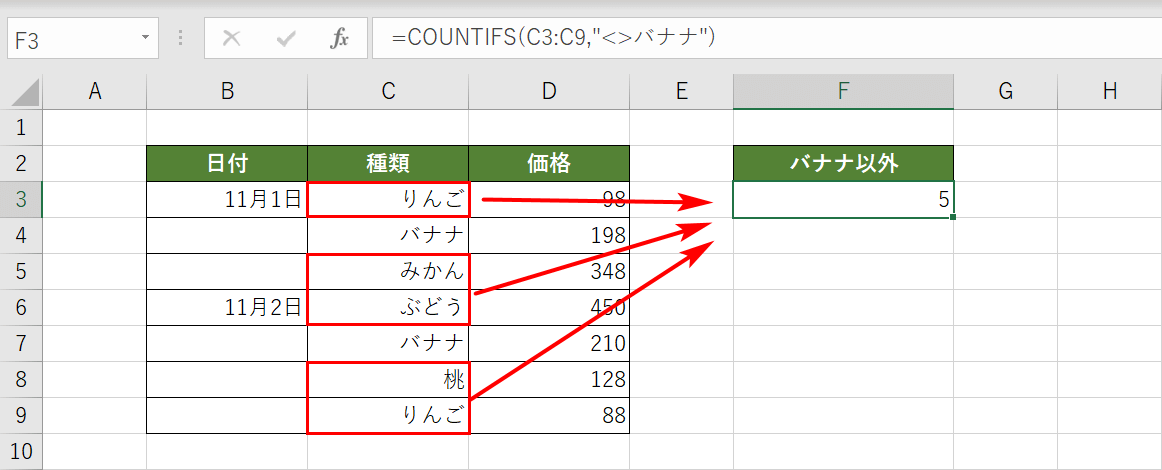Select バナナ cell in row 4
The width and height of the screenshot is (1162, 470).
click(388, 235)
